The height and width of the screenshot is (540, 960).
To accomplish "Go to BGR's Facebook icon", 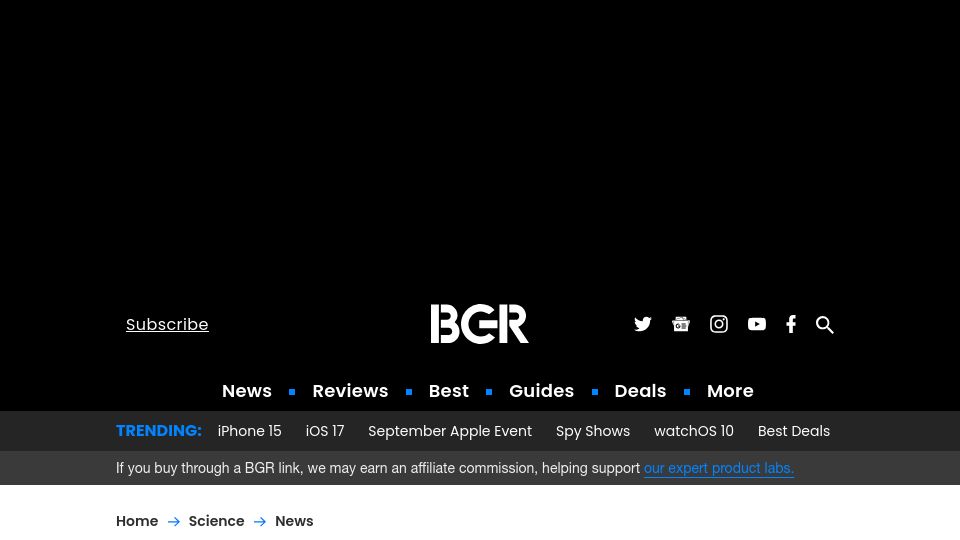I will click(791, 324).
